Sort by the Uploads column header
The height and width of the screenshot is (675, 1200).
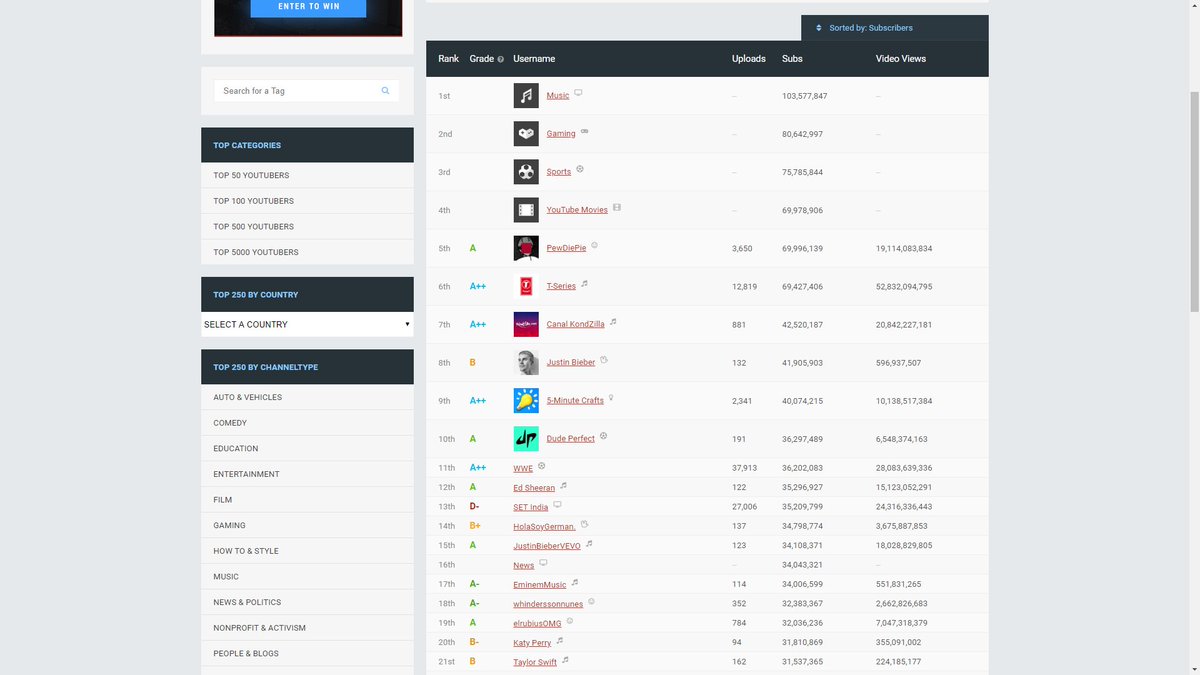pyautogui.click(x=749, y=59)
